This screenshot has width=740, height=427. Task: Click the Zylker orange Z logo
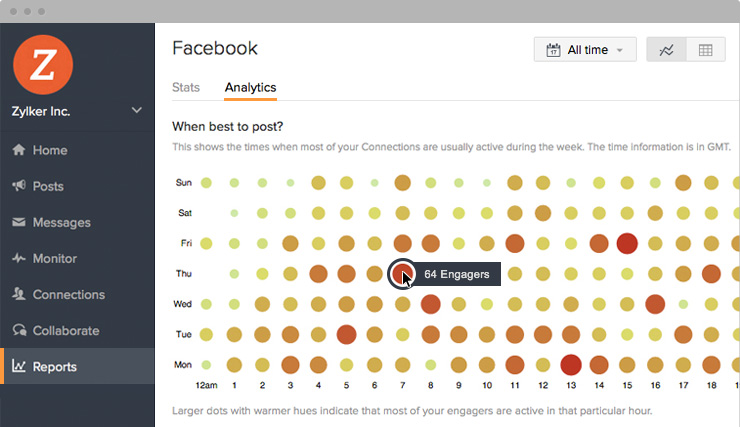coord(43,65)
